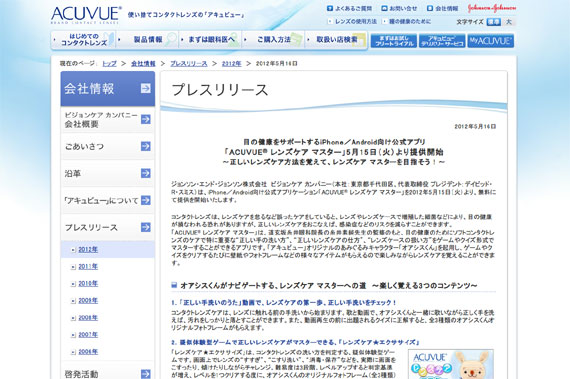Viewport: 570px width, 379px height.
Task: Click bullet icon next to 2011年
Action: 73,267
